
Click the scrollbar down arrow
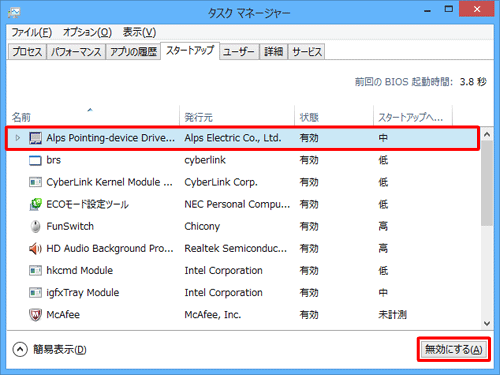pyautogui.click(x=487, y=323)
